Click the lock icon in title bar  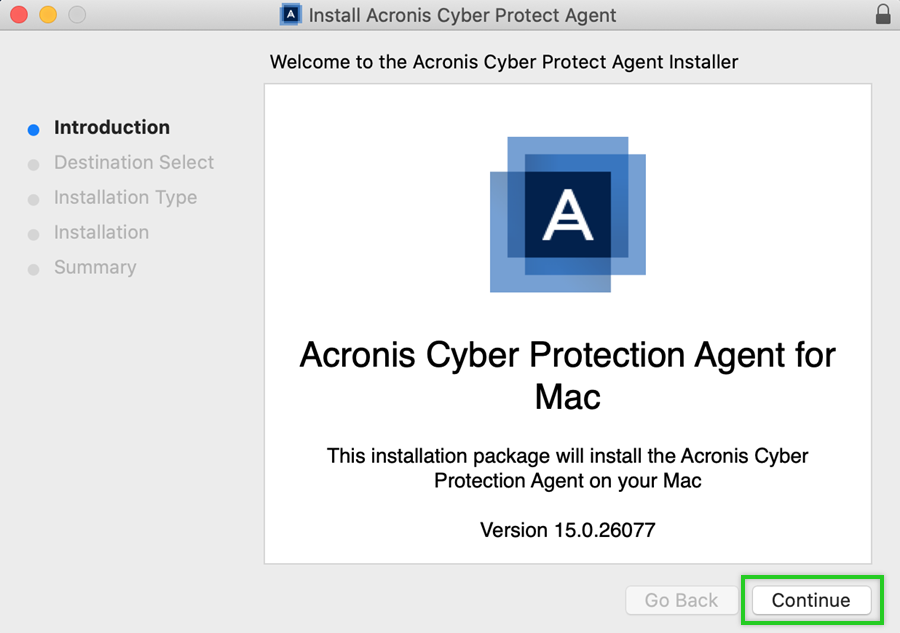point(882,15)
